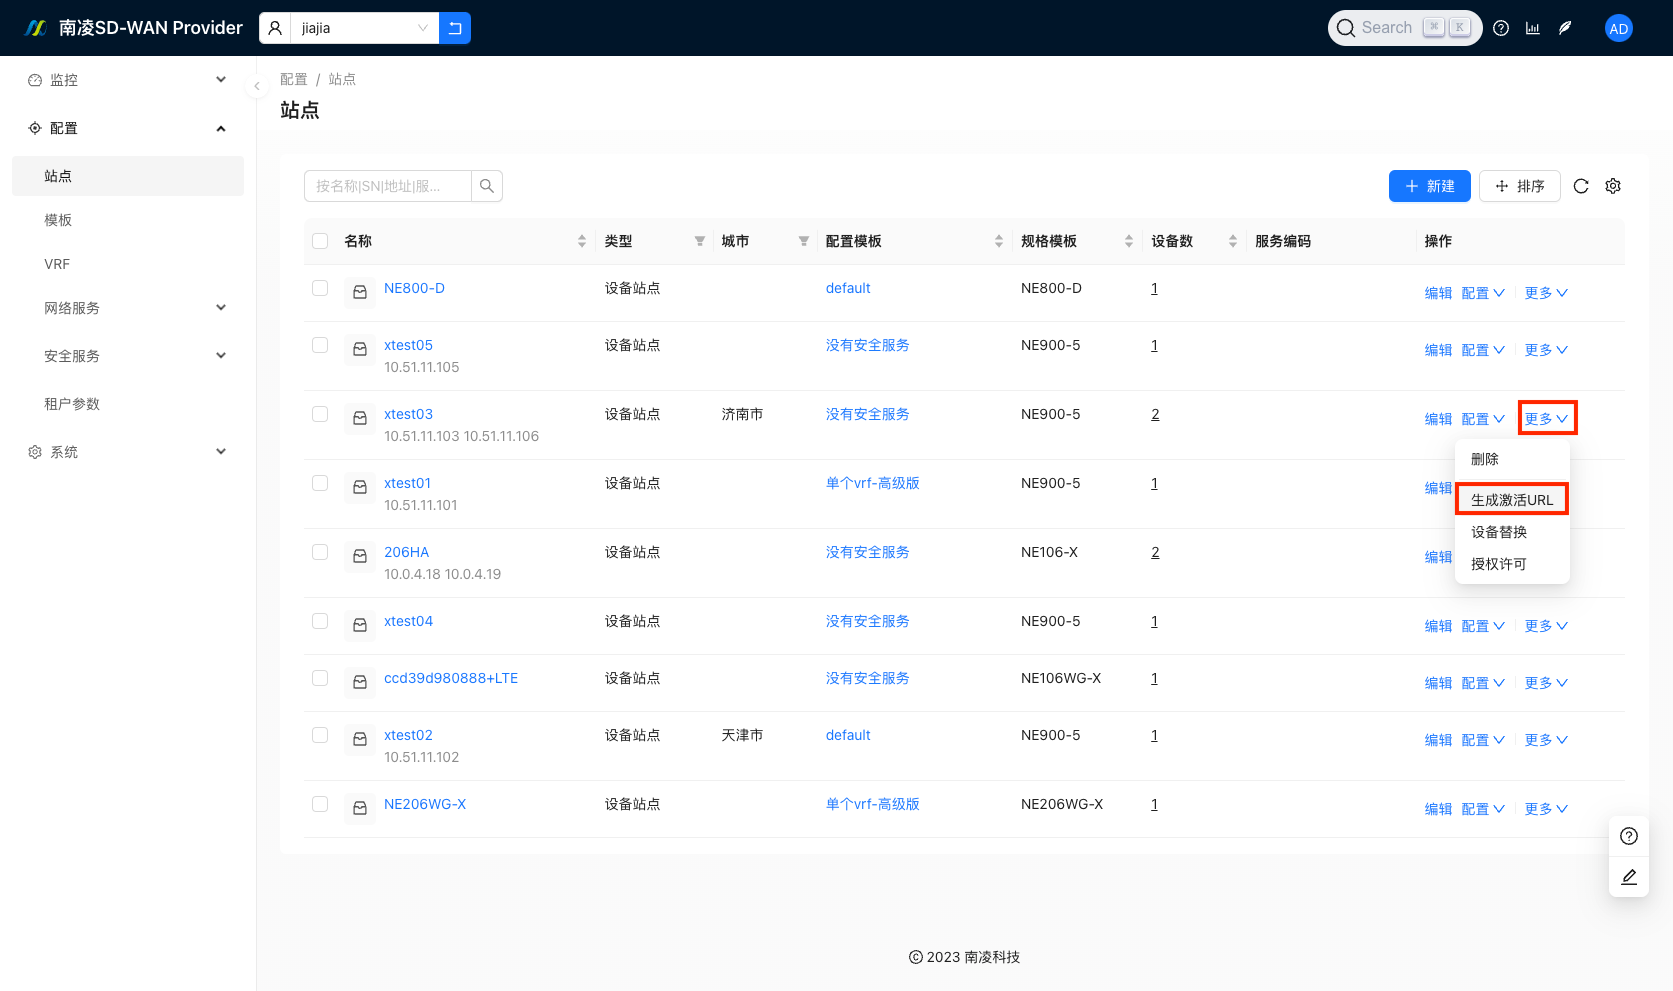This screenshot has height=991, width=1673.
Task: Open the feather pen icon in top bar
Action: (x=1565, y=28)
